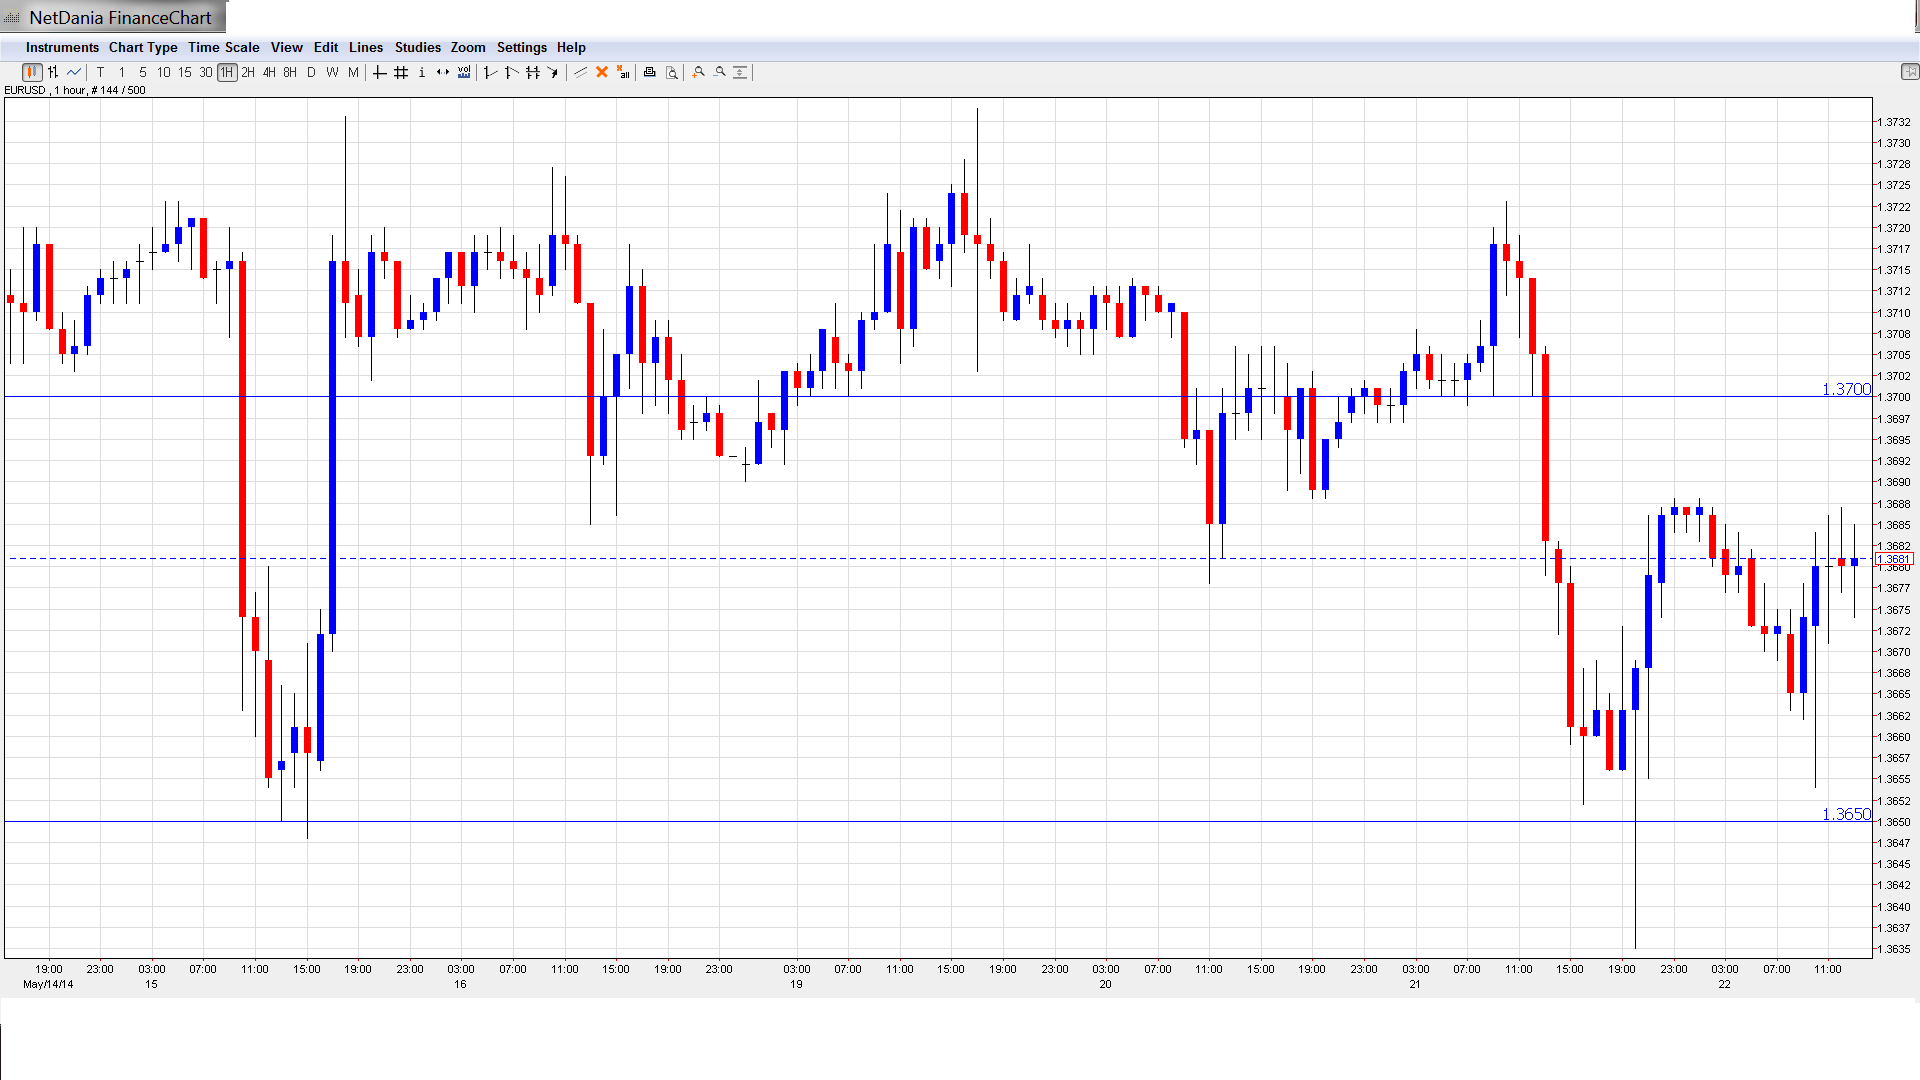Click the NetDania FinanceChart tab
This screenshot has width=1920, height=1080.
tap(113, 17)
